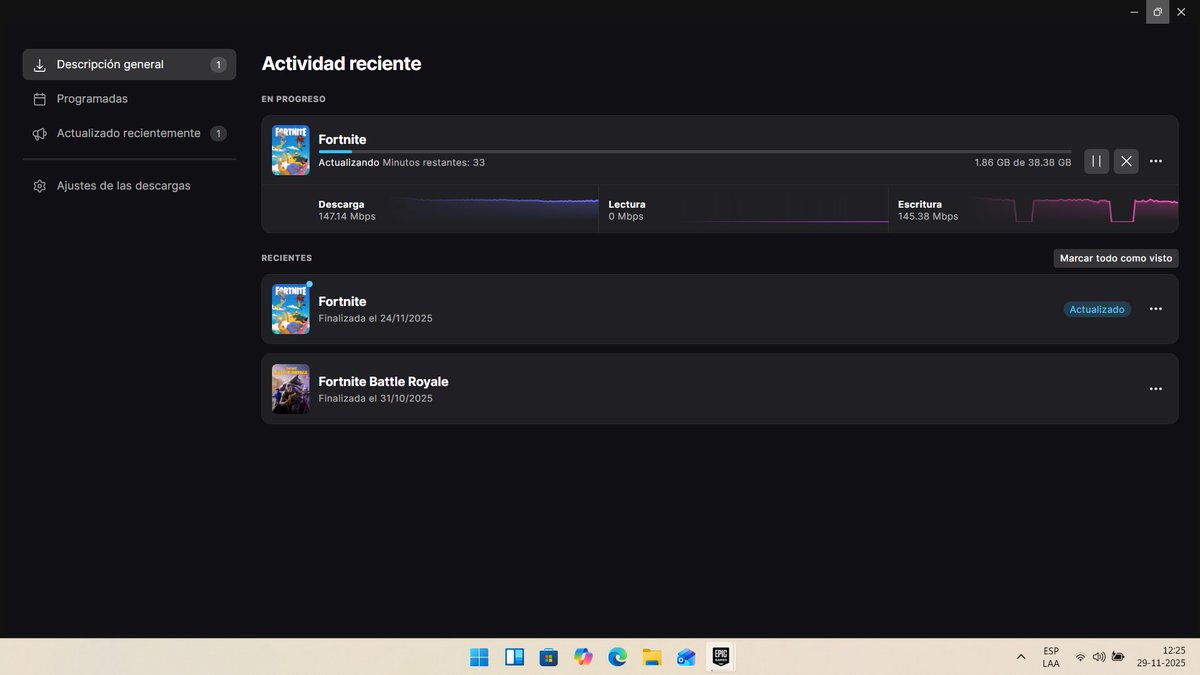Select the Descripción general download icon

39,64
